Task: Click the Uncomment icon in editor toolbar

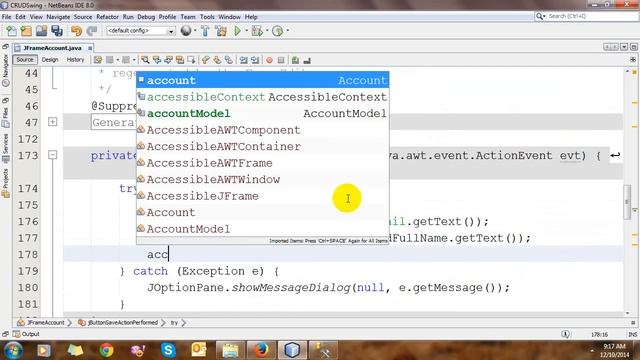Action: coord(307,60)
